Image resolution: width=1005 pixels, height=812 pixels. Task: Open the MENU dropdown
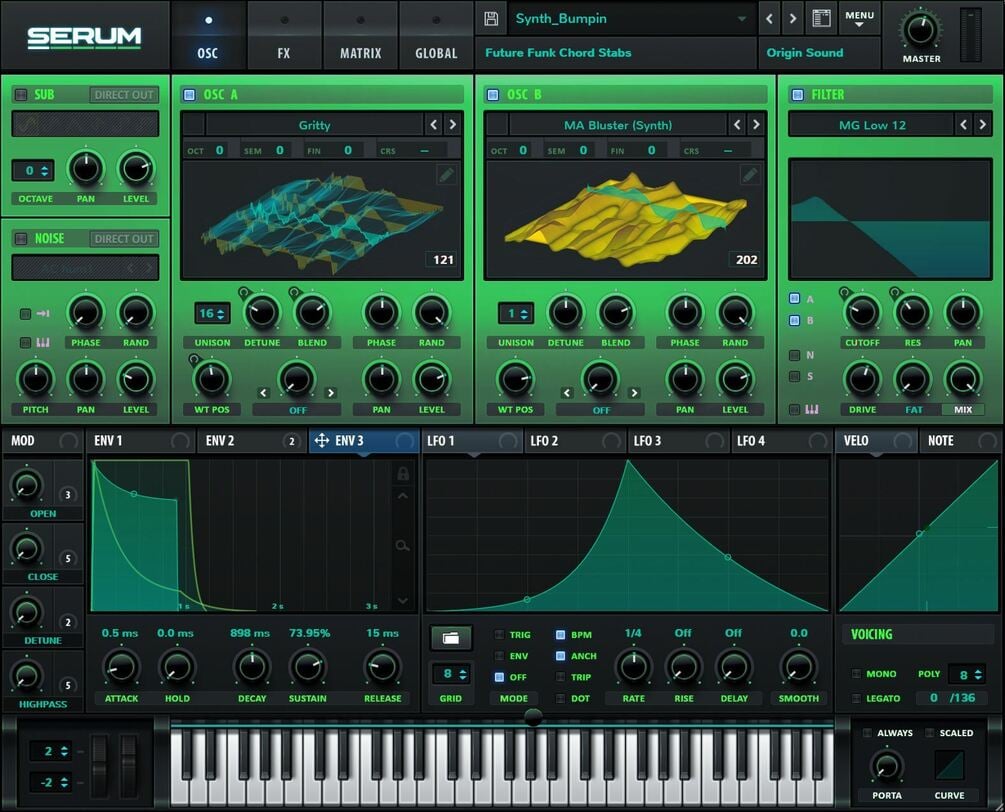click(x=860, y=19)
